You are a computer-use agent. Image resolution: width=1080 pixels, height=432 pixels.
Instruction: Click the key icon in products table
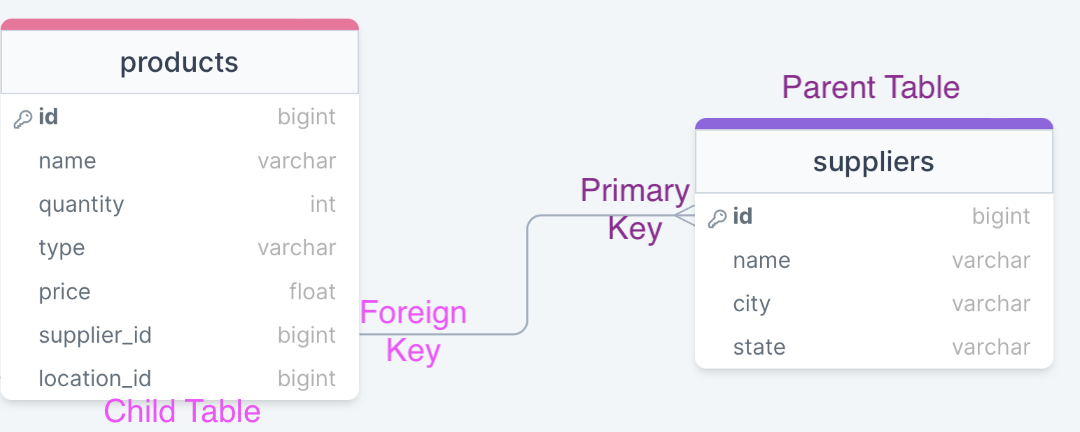click(x=23, y=119)
